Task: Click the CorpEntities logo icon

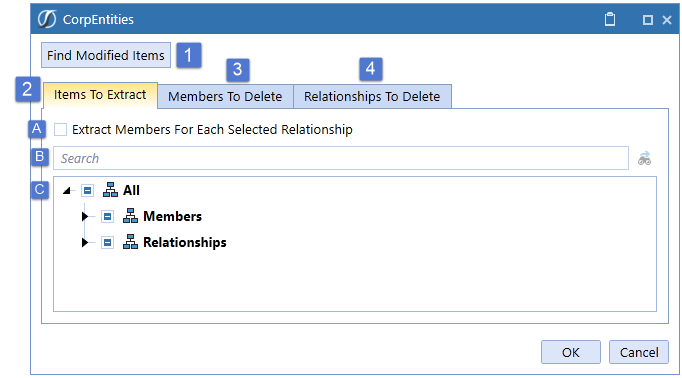Action: (47, 19)
